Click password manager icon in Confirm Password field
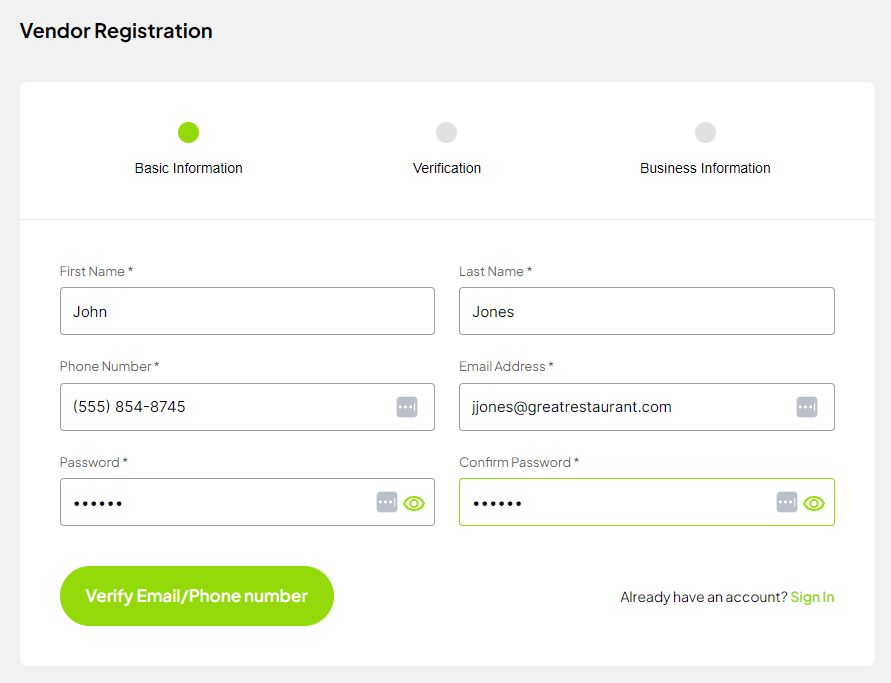This screenshot has width=891, height=683. click(787, 502)
